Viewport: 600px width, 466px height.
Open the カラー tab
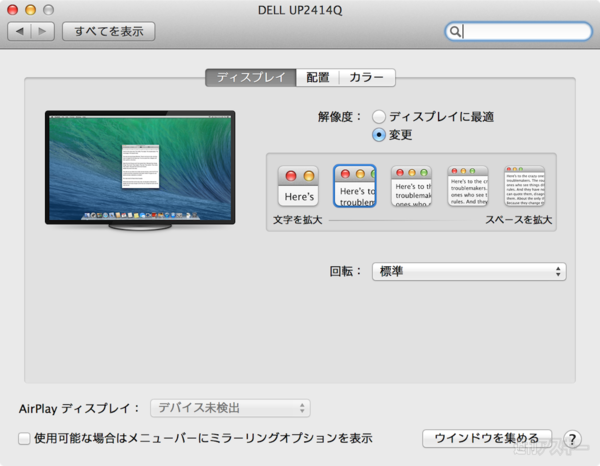click(x=367, y=78)
